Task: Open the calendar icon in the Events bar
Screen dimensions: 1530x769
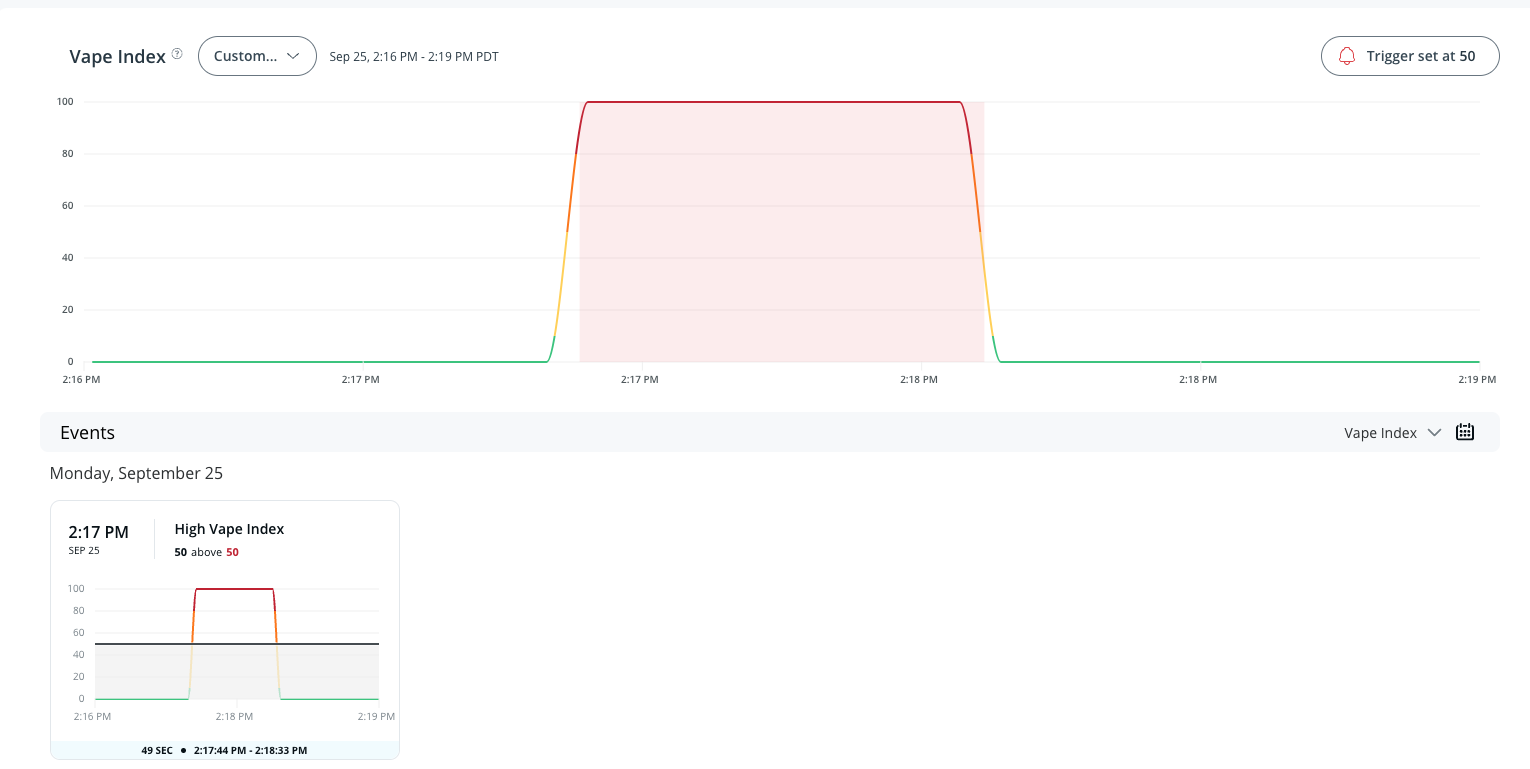Action: pos(1465,432)
